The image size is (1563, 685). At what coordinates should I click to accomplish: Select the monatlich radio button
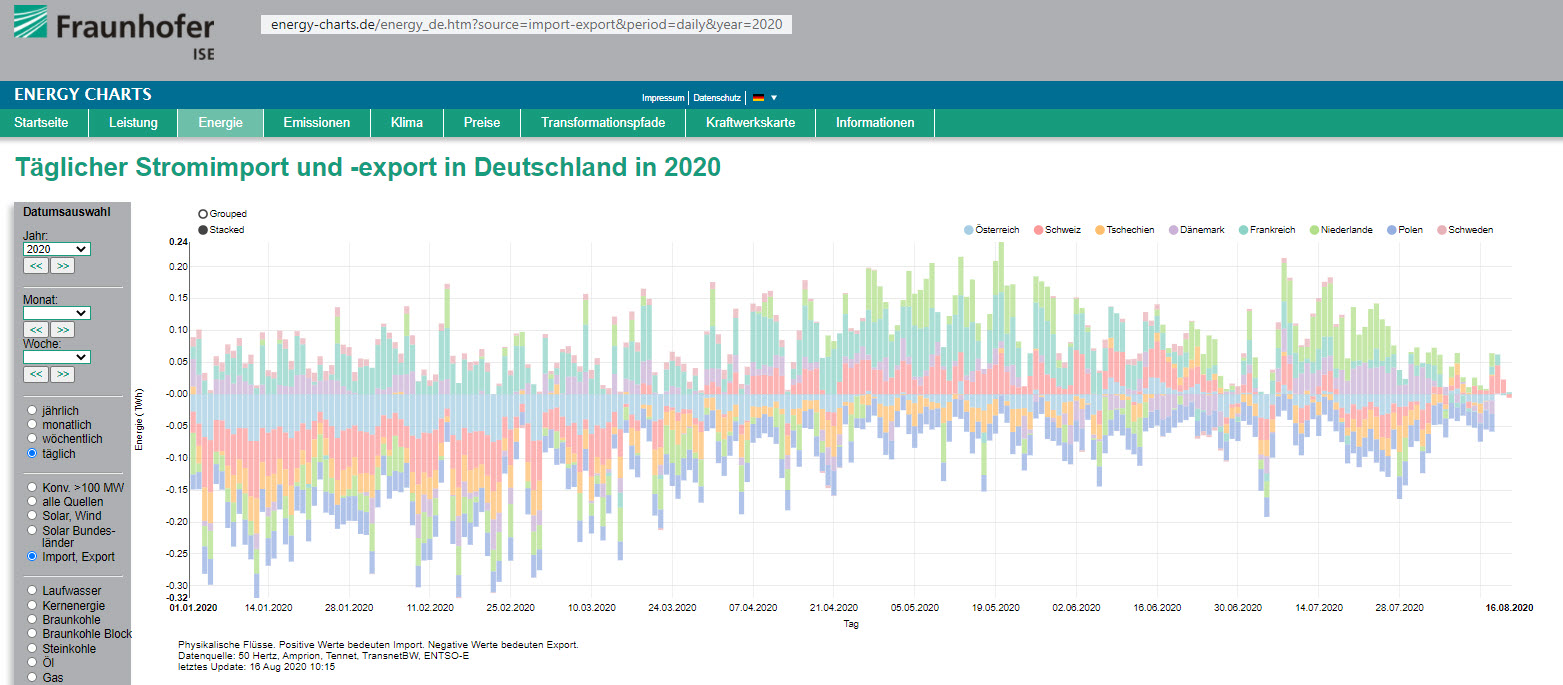point(33,425)
